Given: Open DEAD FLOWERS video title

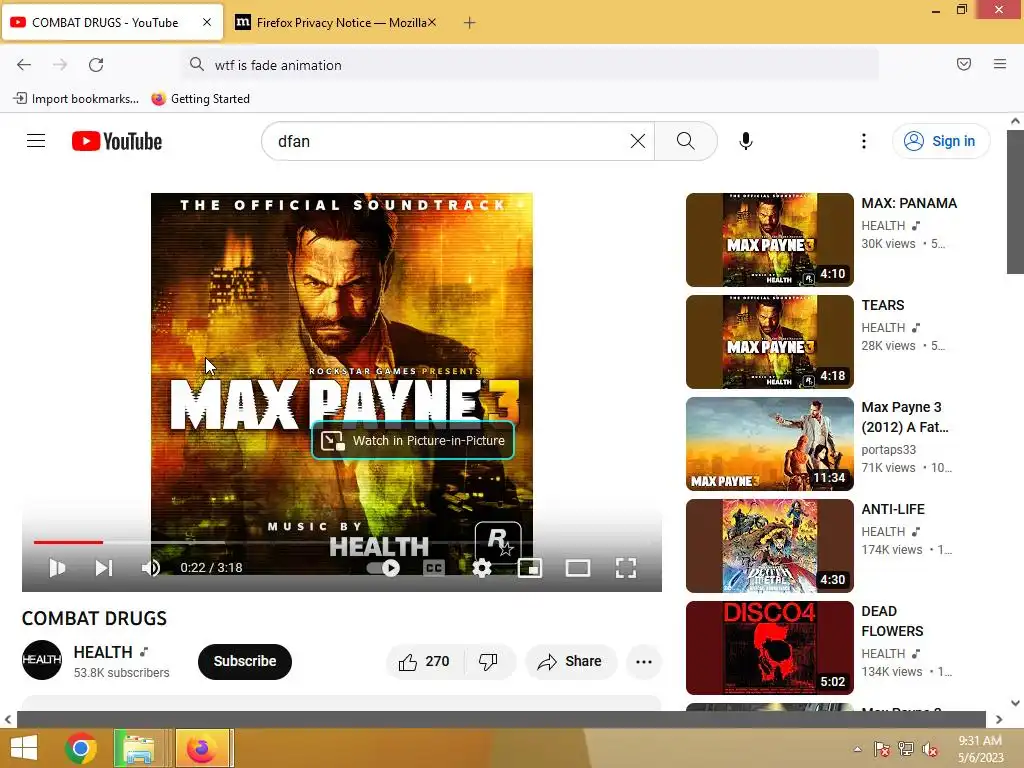Looking at the screenshot, I should 892,621.
